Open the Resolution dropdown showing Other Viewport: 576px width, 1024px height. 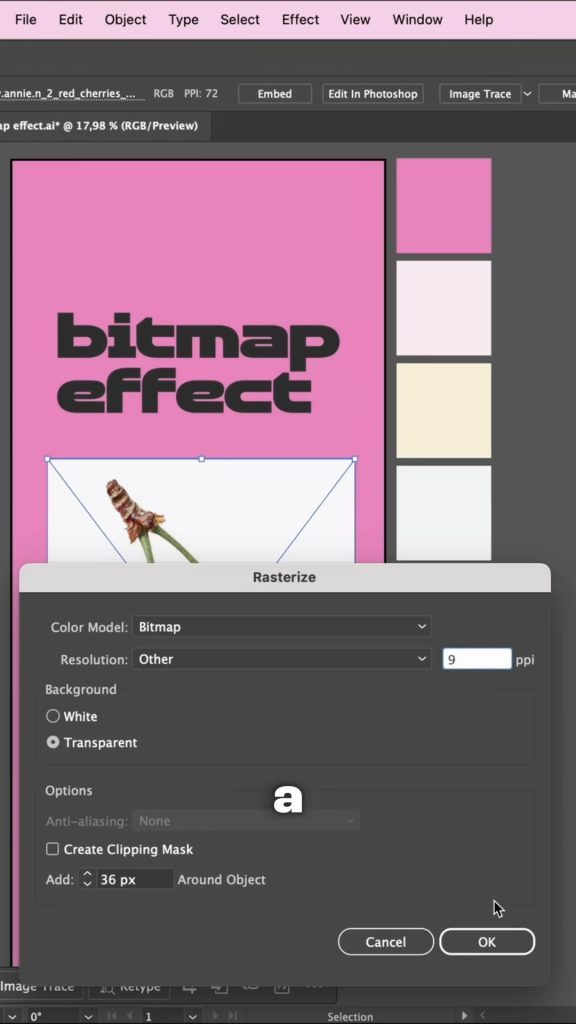click(x=281, y=660)
